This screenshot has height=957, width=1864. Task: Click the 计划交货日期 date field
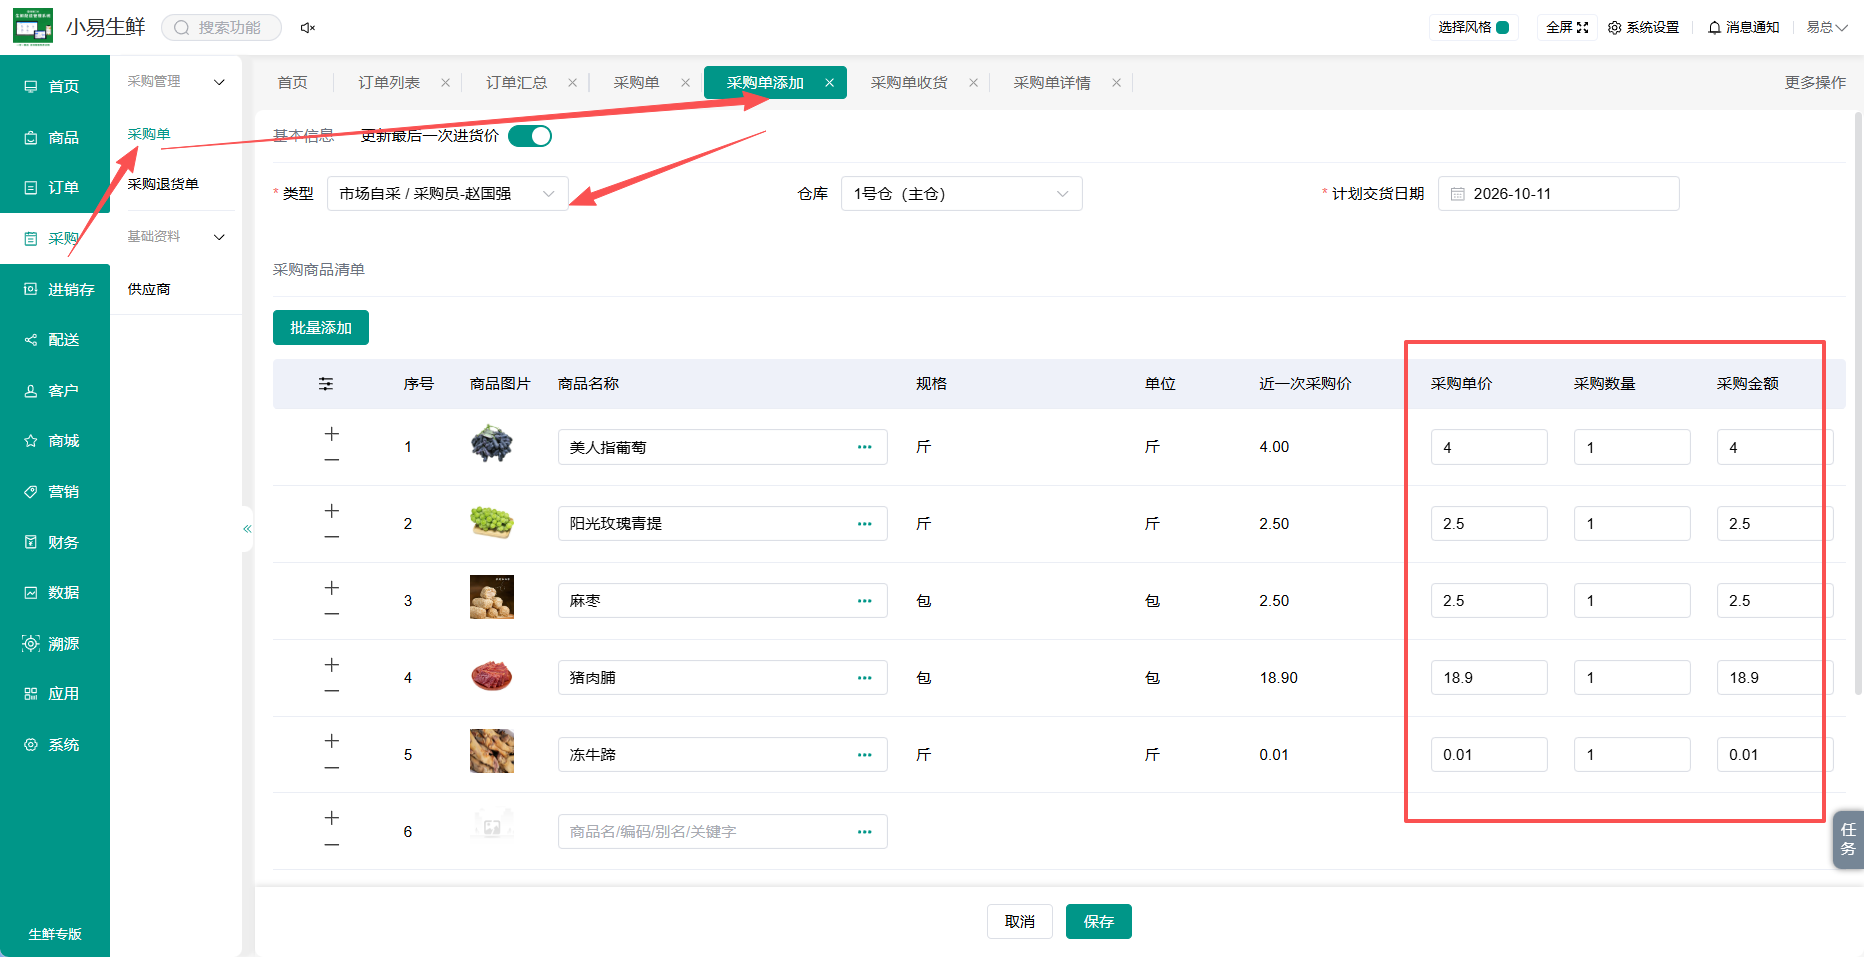click(x=1558, y=194)
